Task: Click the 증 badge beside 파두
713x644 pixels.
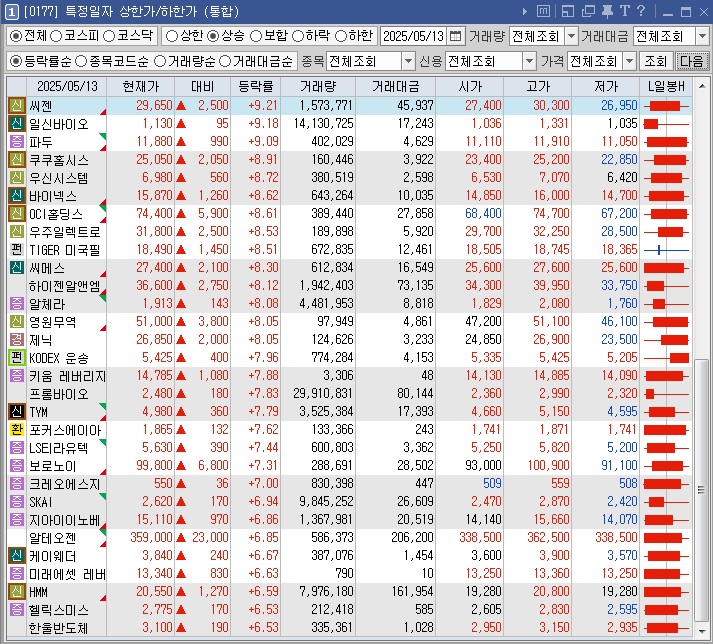Action: (x=16, y=142)
